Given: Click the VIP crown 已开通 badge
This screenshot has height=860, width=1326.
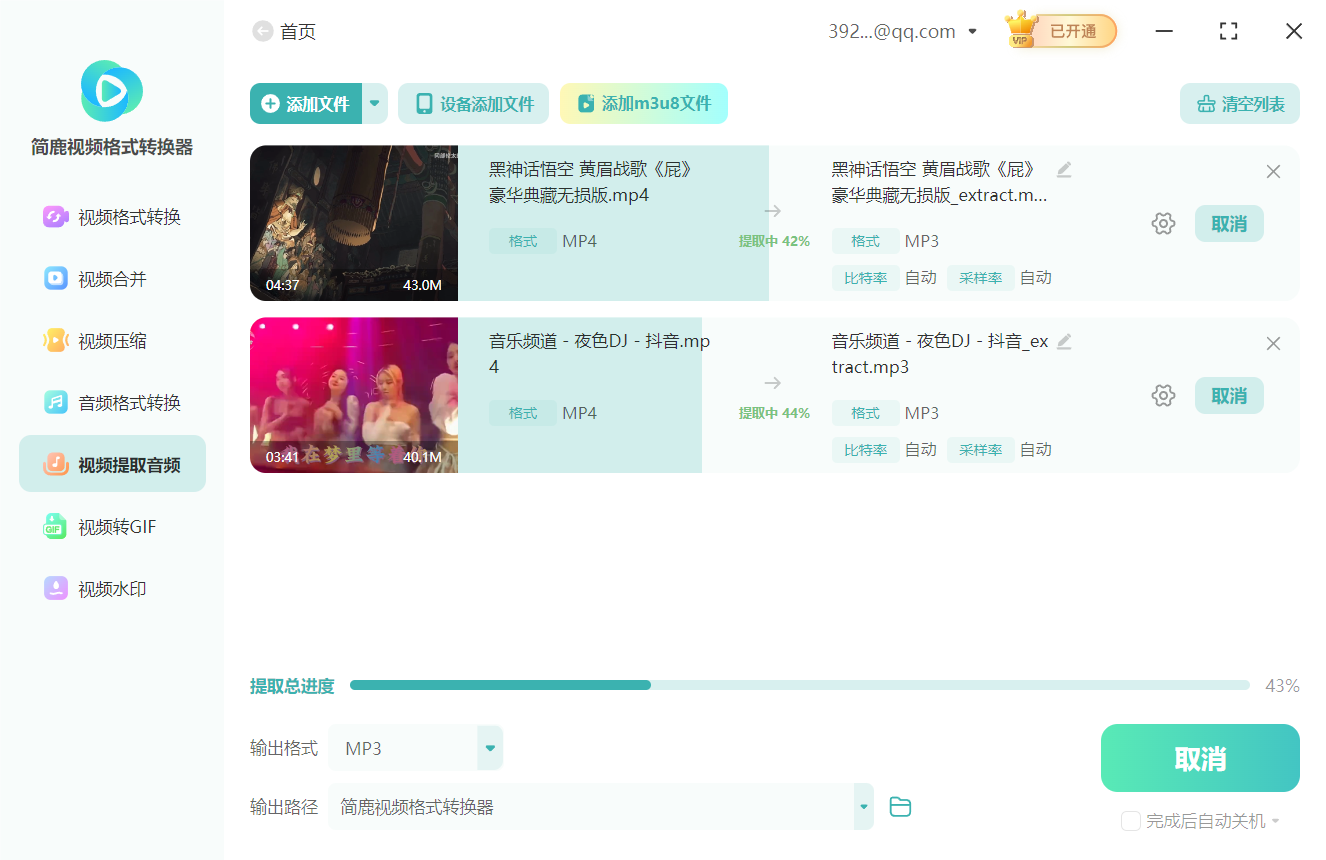Looking at the screenshot, I should click(x=1061, y=31).
